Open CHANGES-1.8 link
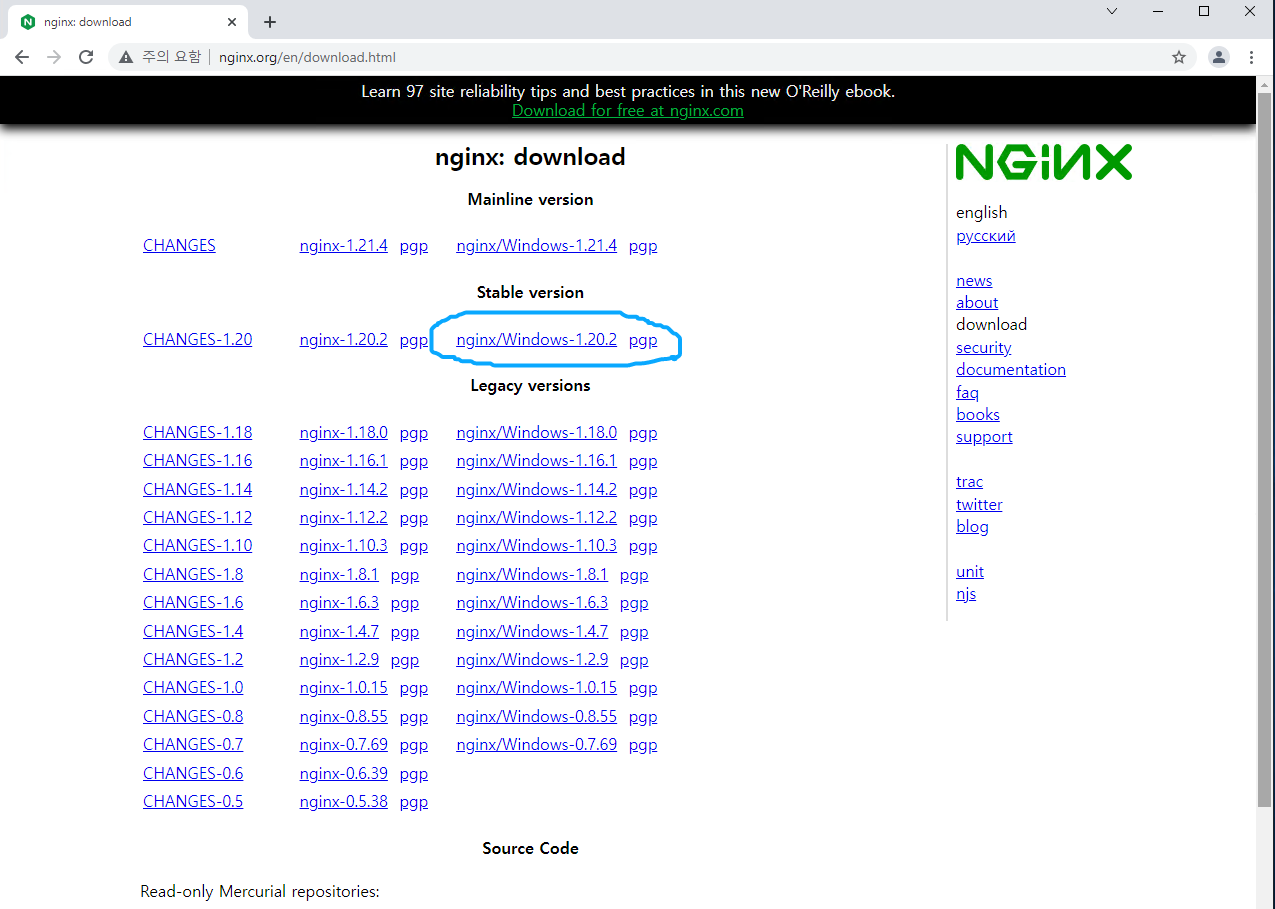This screenshot has height=909, width=1275. 193,574
